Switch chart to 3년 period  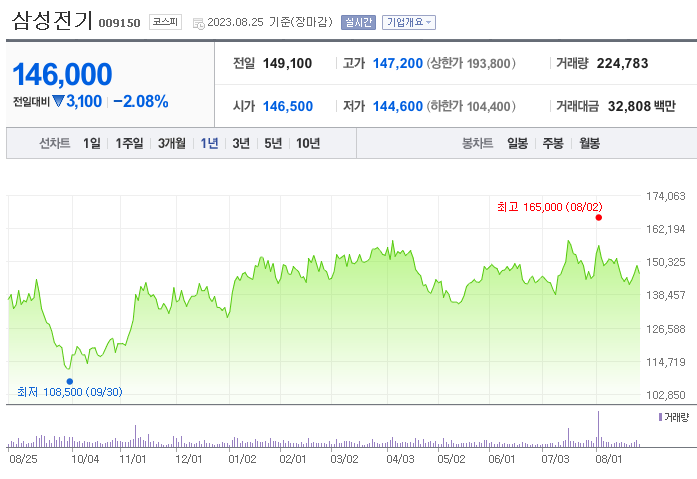coord(241,143)
